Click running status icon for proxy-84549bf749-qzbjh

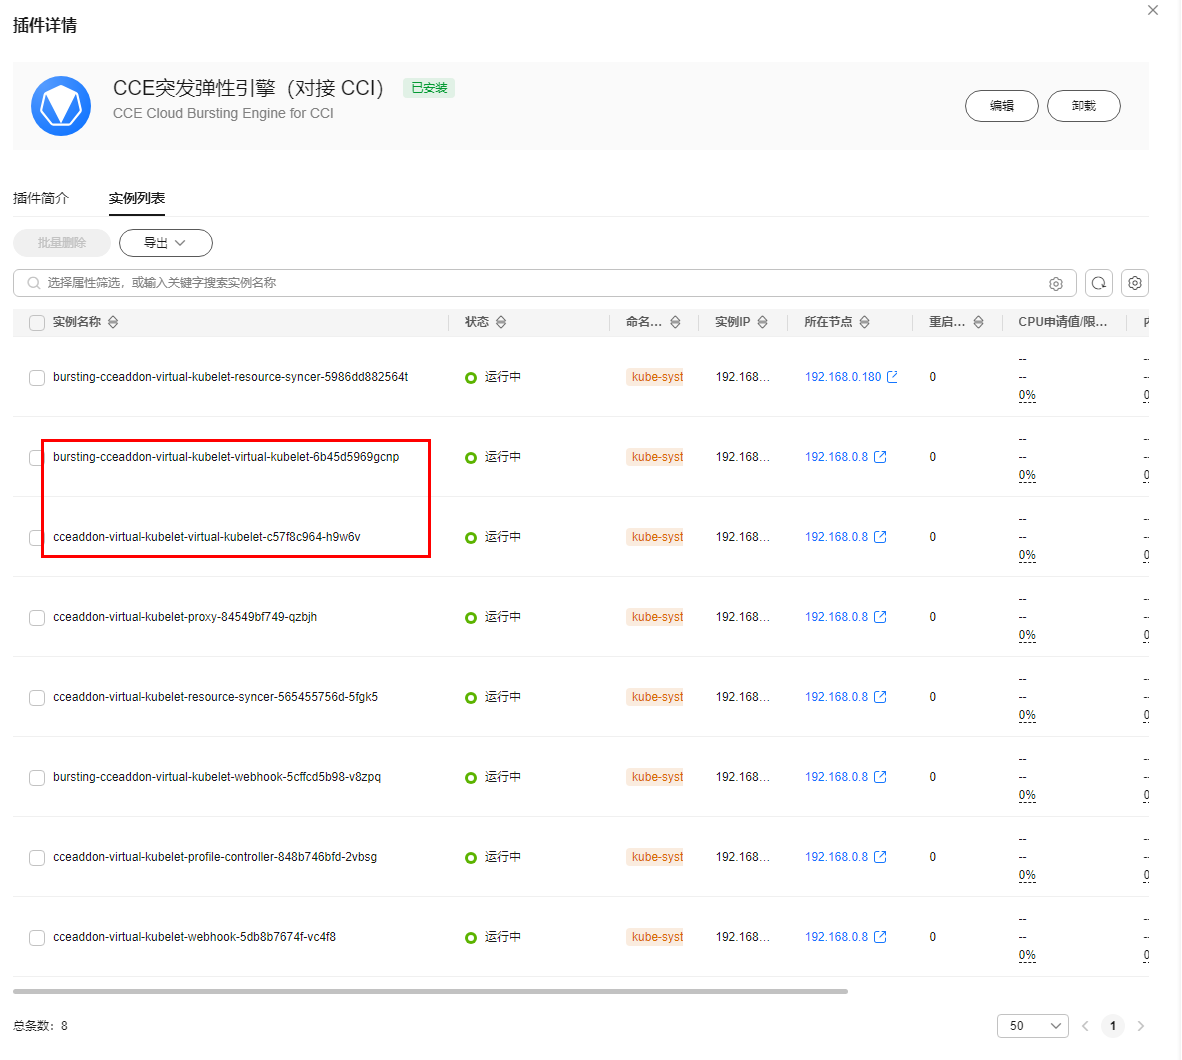471,617
